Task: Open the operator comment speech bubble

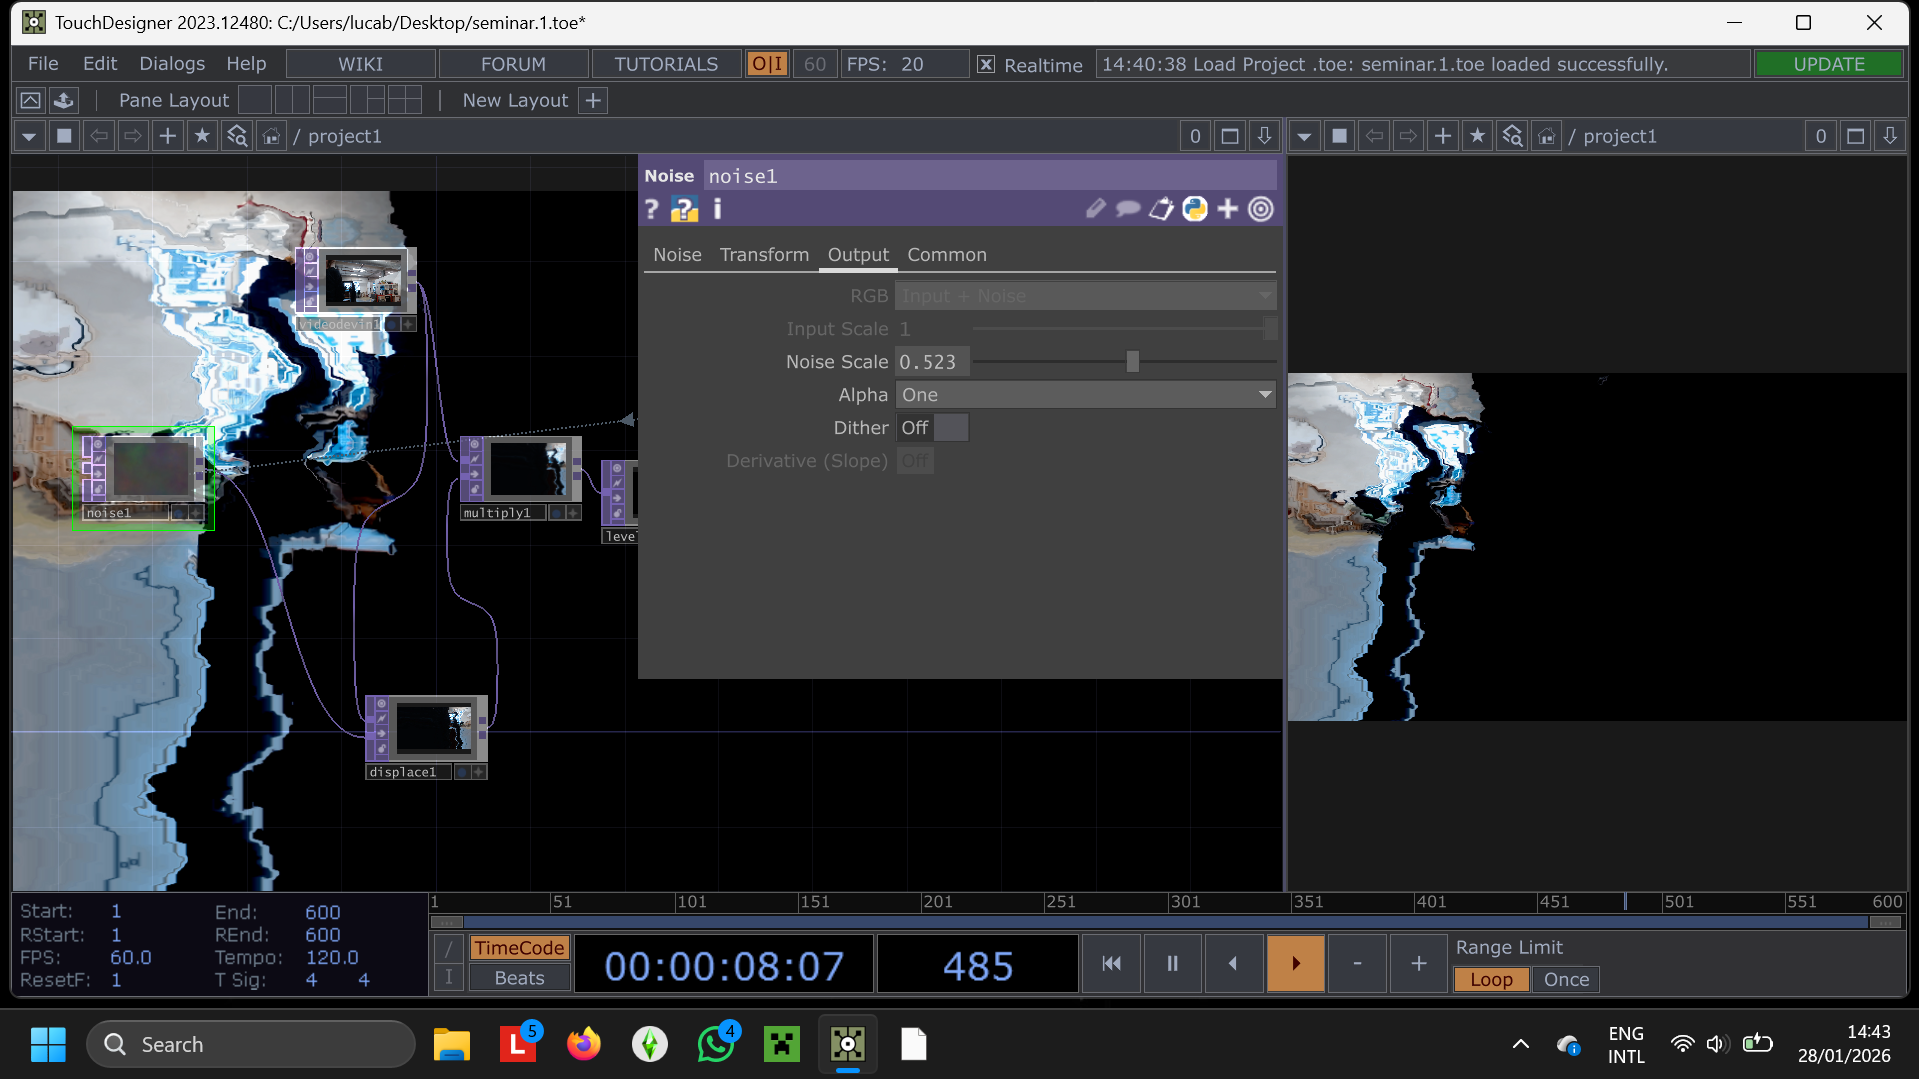Action: (x=1128, y=209)
